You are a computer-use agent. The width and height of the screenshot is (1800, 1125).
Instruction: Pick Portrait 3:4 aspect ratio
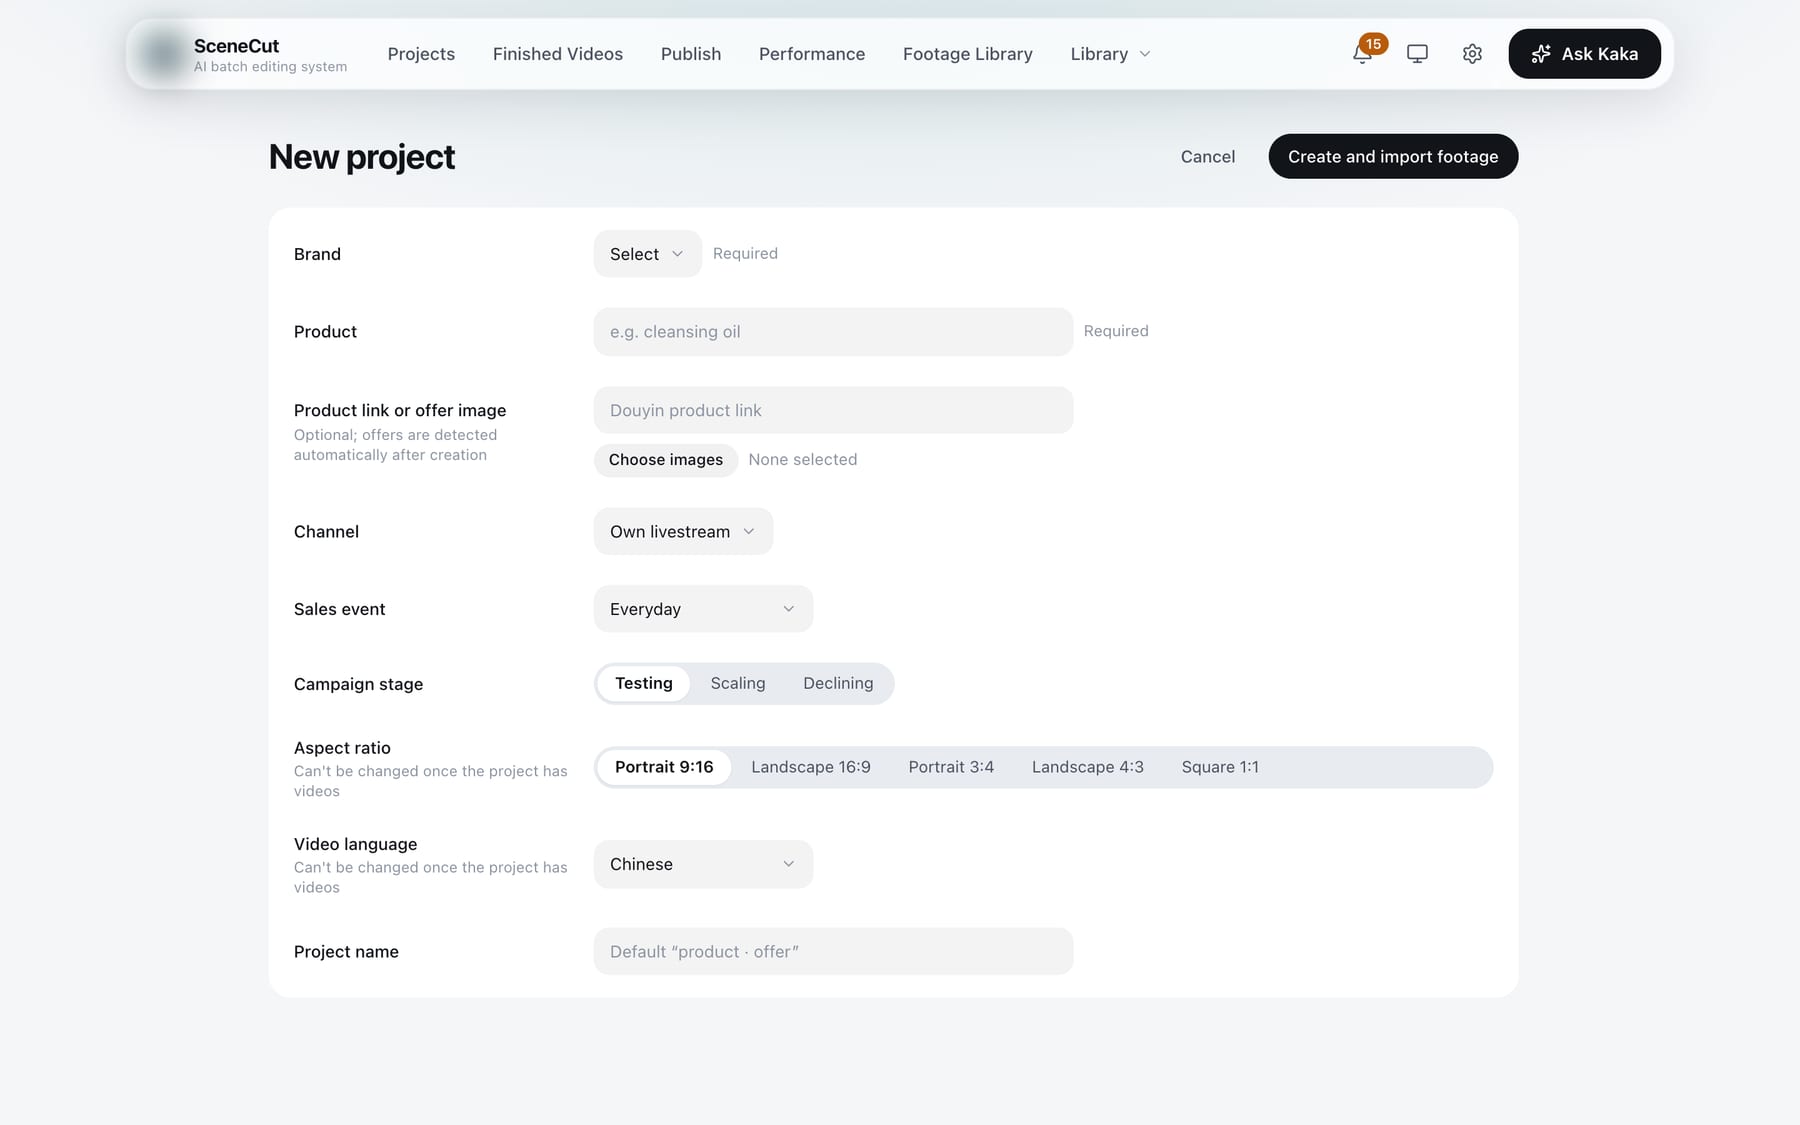(951, 767)
